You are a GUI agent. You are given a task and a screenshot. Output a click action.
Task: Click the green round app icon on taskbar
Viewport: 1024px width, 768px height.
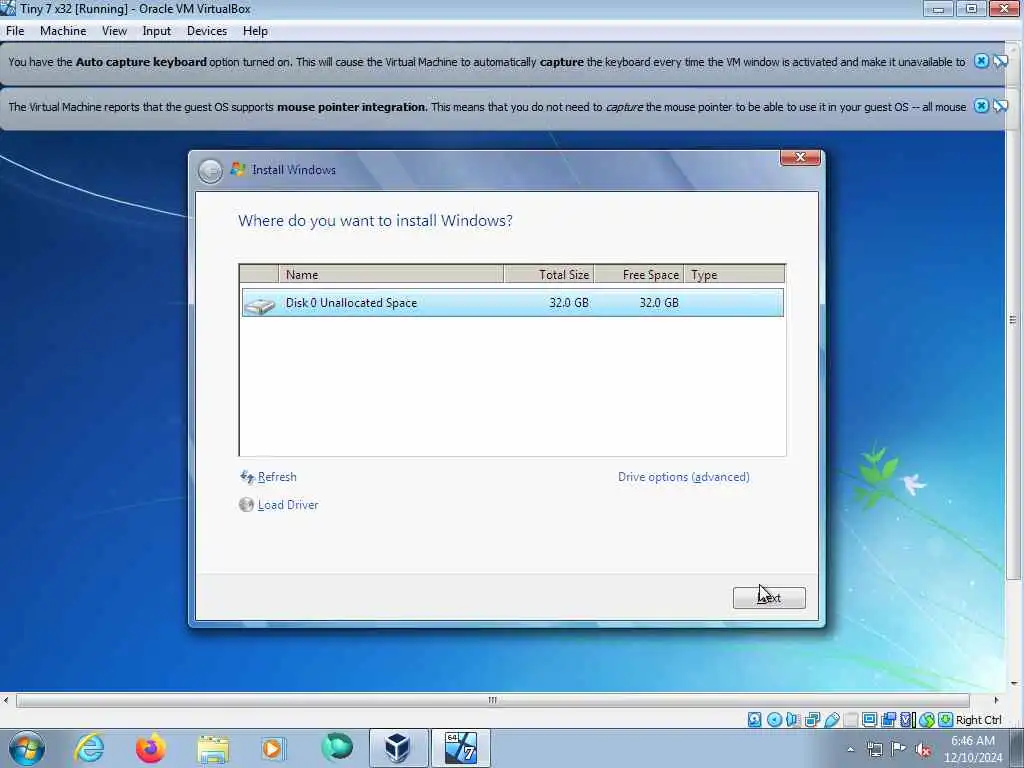(337, 747)
